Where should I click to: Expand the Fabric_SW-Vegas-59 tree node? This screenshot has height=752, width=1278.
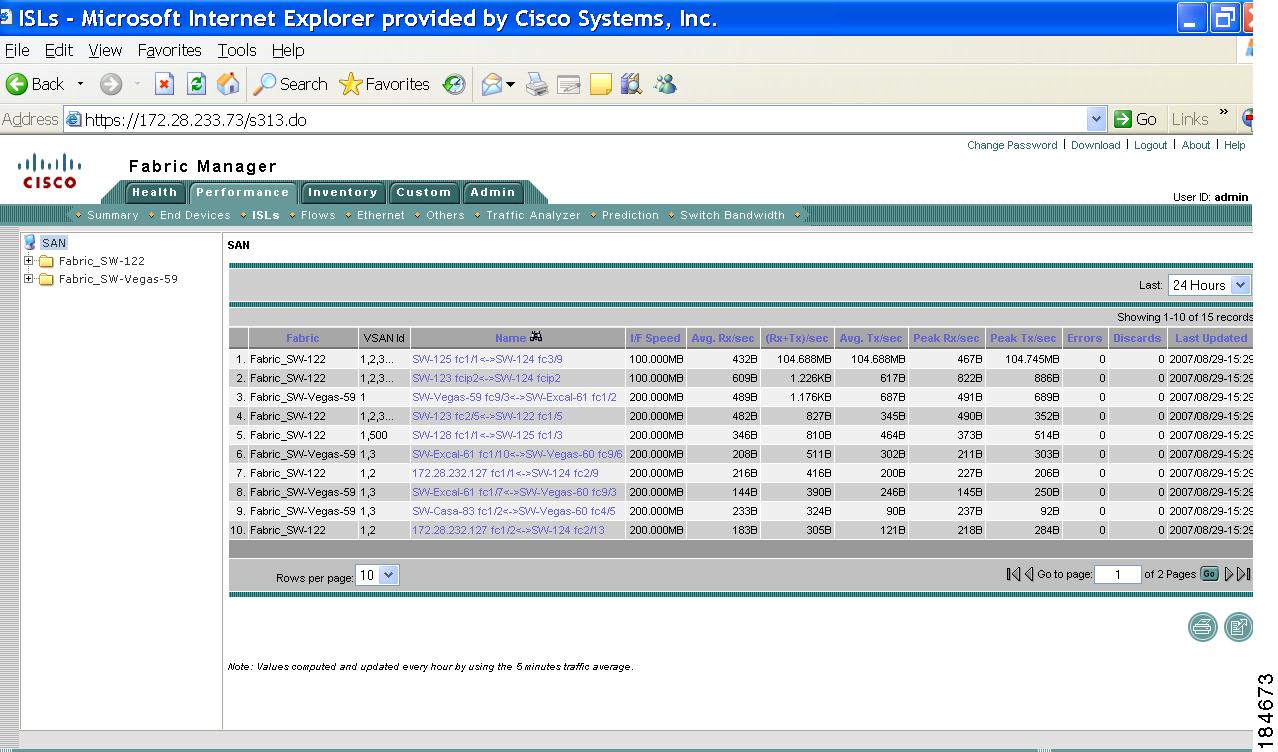[x=29, y=279]
